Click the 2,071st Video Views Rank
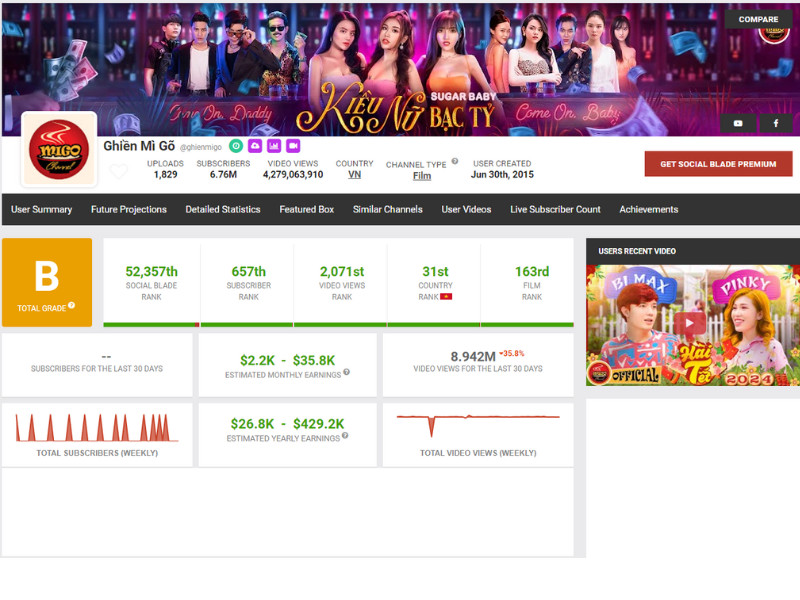Screen dimensions: 800x600 [342, 271]
